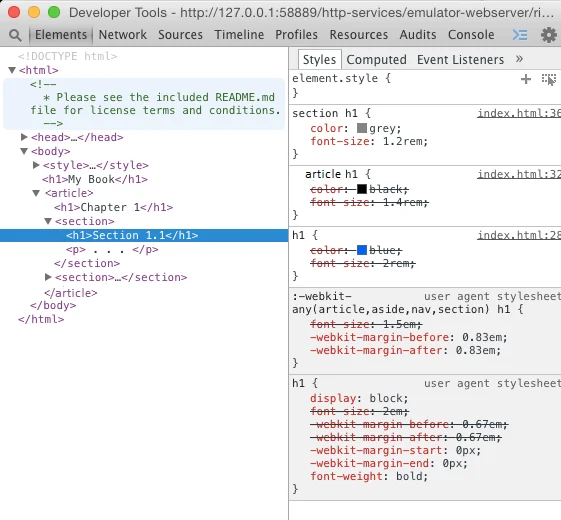The image size is (561, 520).
Task: Collapse the html node triangle
Action: tap(12, 70)
